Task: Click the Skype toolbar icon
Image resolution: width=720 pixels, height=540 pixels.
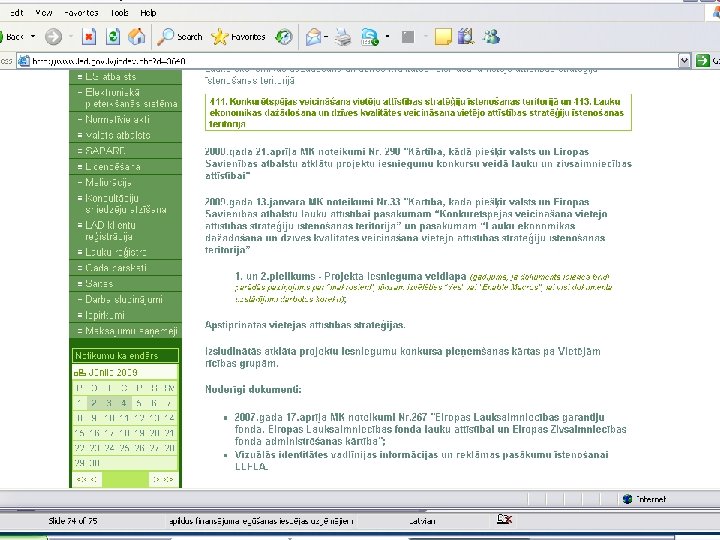Action: pos(370,37)
